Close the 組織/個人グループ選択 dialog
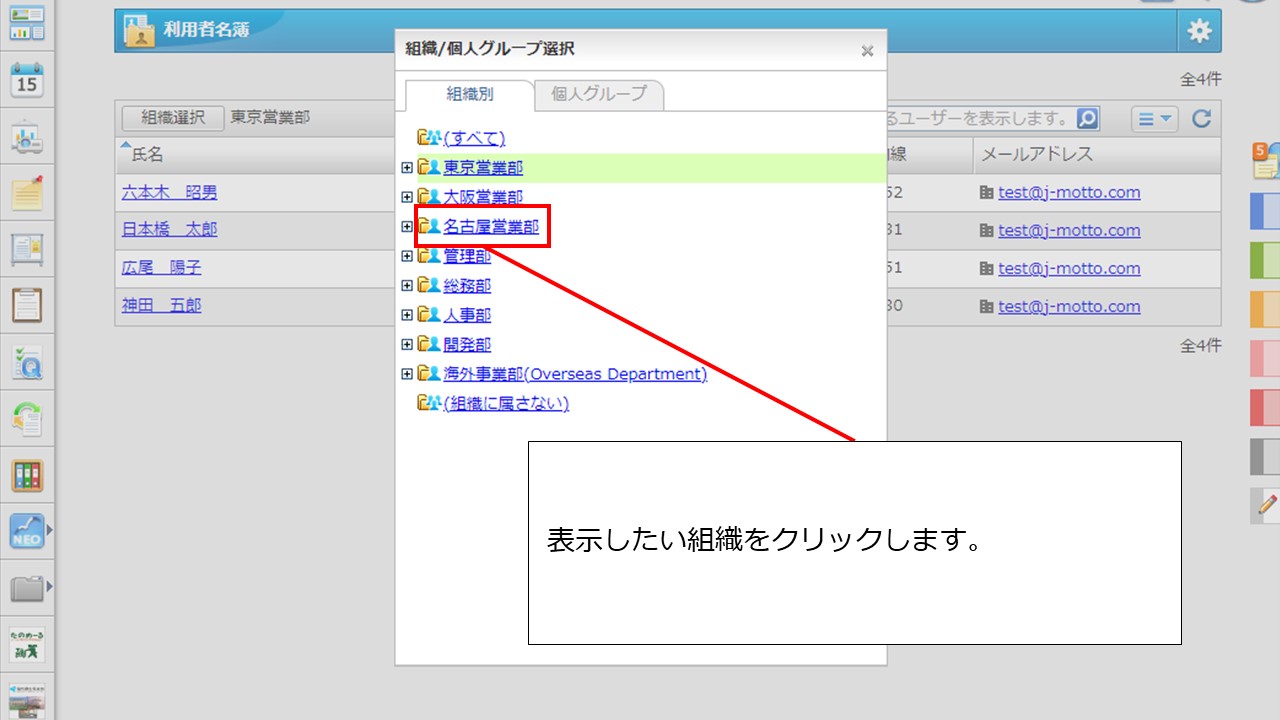The width and height of the screenshot is (1280, 720). tap(867, 51)
